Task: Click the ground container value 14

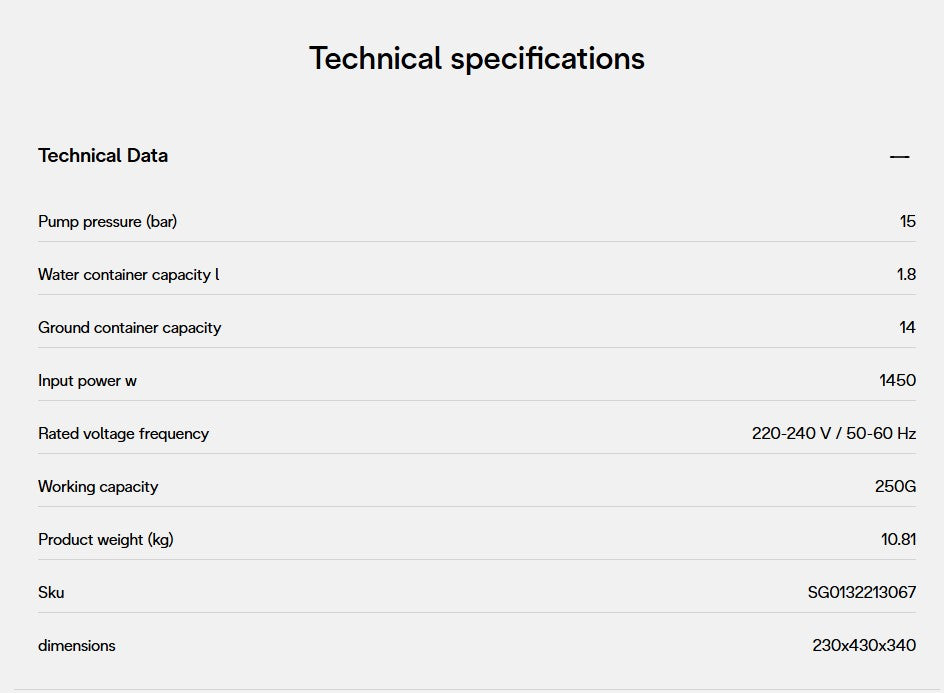Action: pos(907,328)
